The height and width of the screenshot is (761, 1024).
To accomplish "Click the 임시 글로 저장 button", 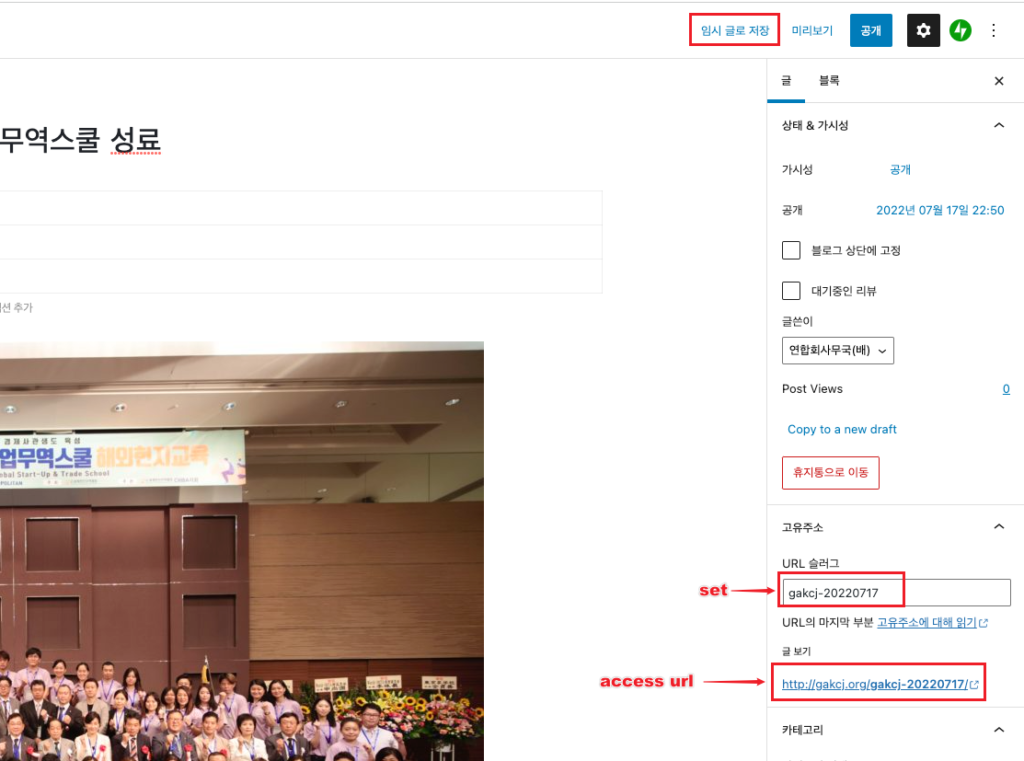I will [x=735, y=31].
